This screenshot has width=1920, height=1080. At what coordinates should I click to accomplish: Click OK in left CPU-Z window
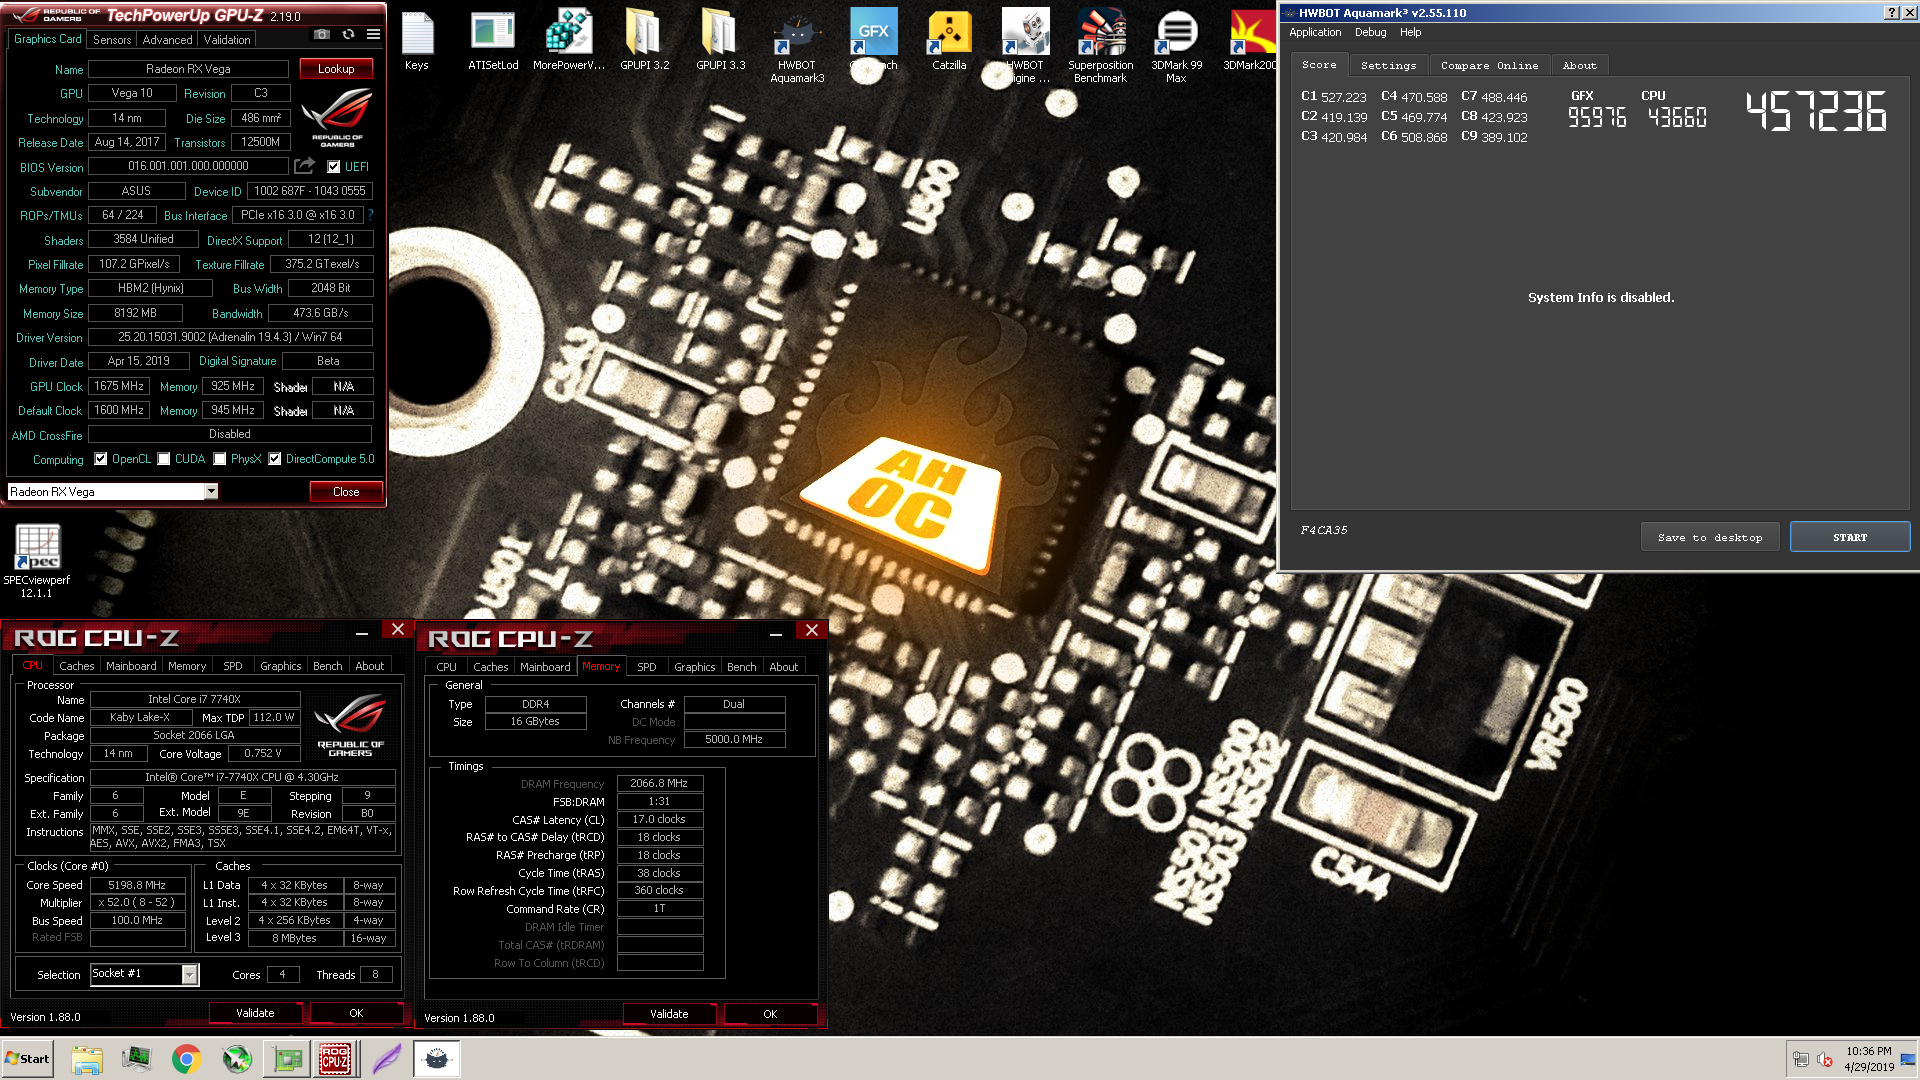point(356,1013)
